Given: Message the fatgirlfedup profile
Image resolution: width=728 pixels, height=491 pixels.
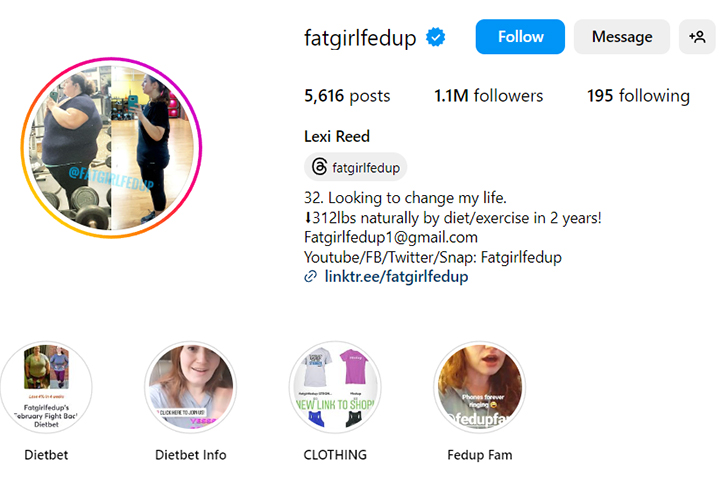Looking at the screenshot, I should (621, 37).
